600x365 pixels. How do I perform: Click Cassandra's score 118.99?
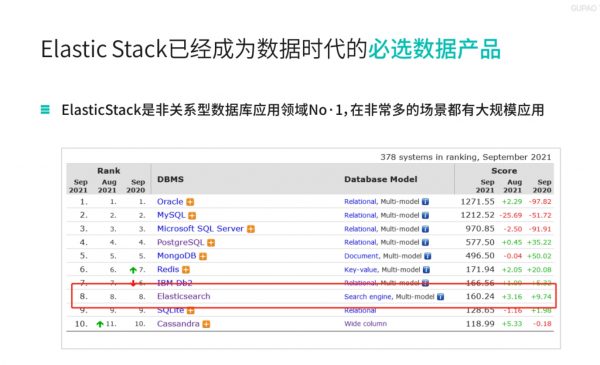(480, 324)
